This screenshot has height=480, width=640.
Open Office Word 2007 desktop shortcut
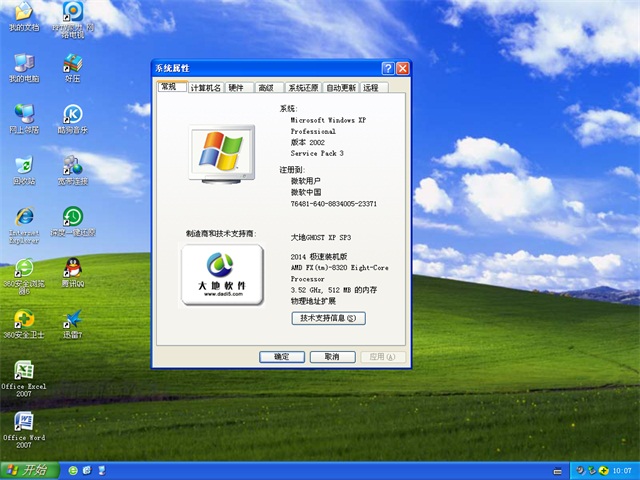[22, 423]
